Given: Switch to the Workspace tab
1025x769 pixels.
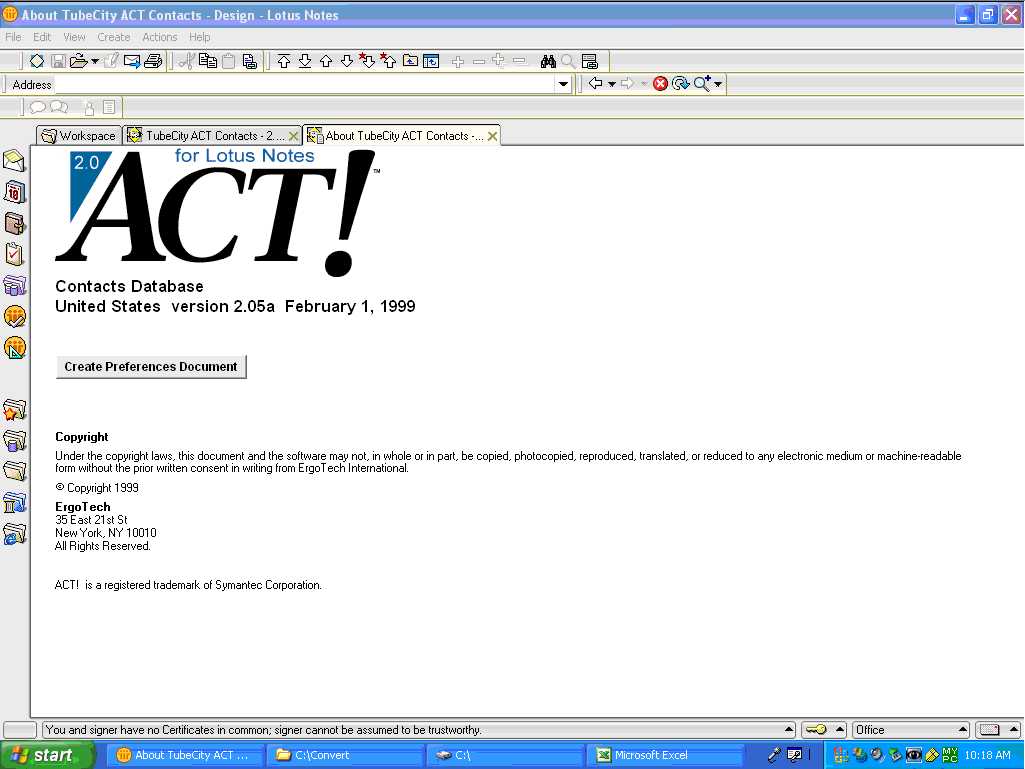Looking at the screenshot, I should point(78,135).
